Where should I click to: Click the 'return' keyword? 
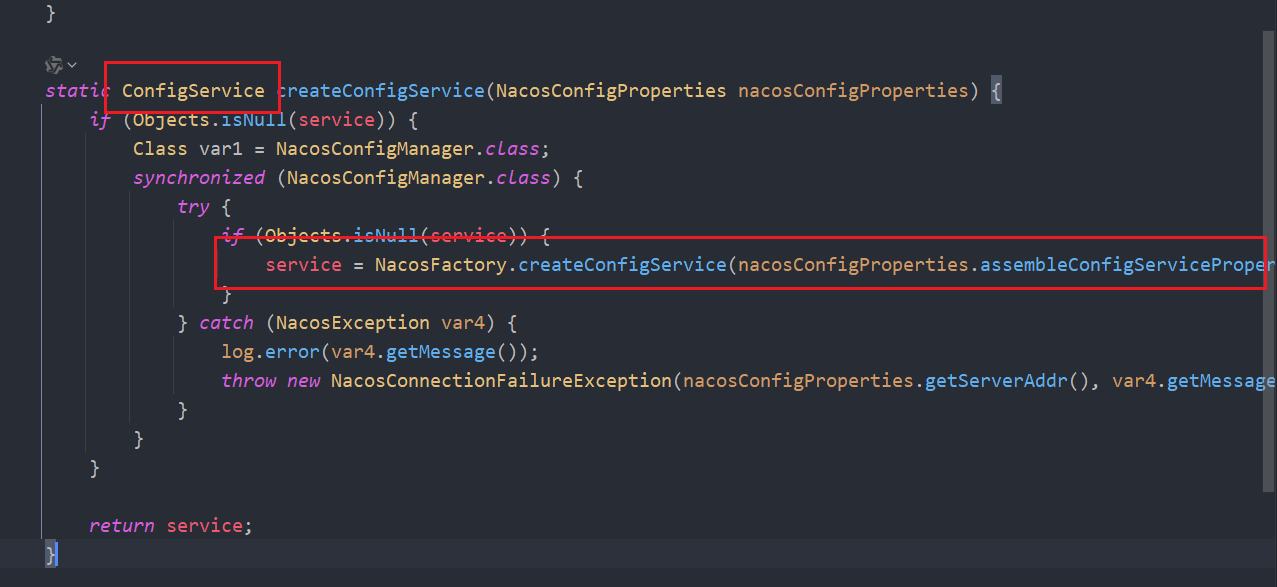(121, 526)
